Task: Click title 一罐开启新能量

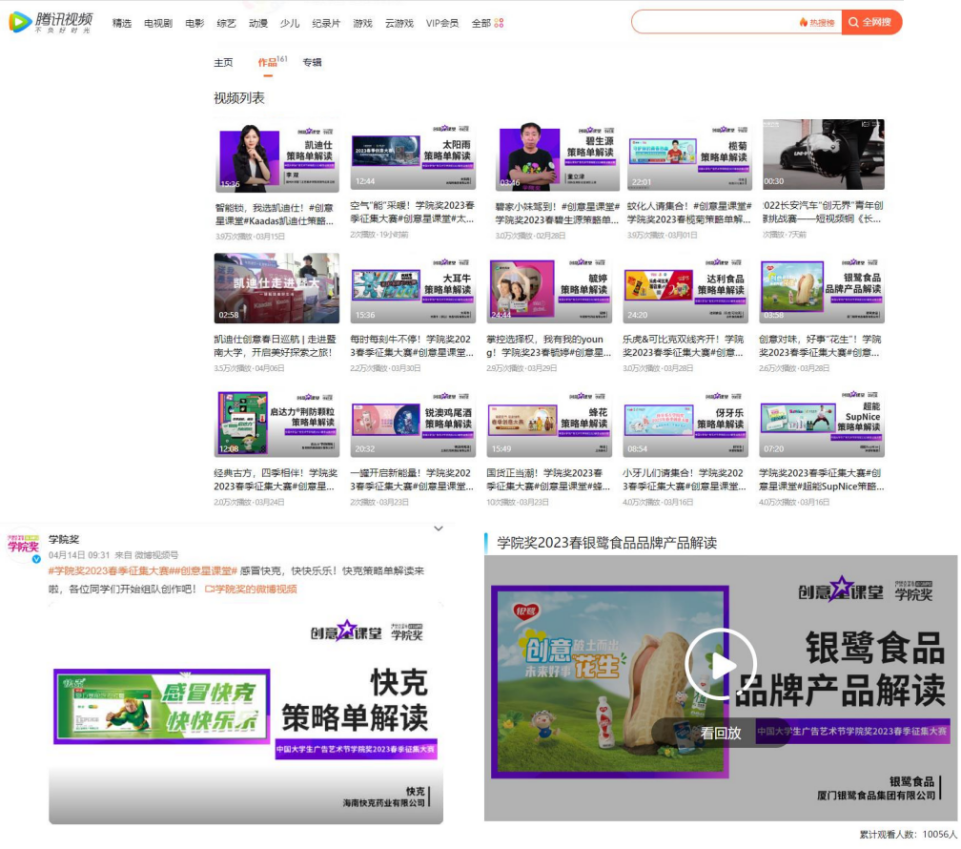Action: 412,479
